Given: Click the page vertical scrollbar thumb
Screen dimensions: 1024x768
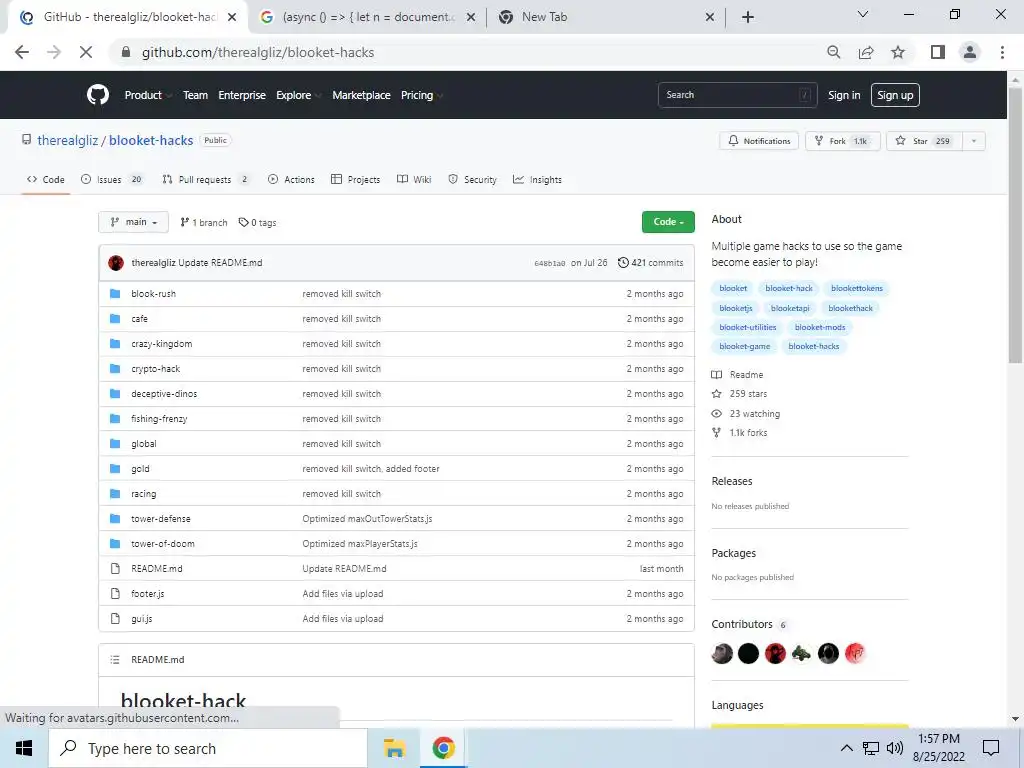Looking at the screenshot, I should coord(1015,225).
